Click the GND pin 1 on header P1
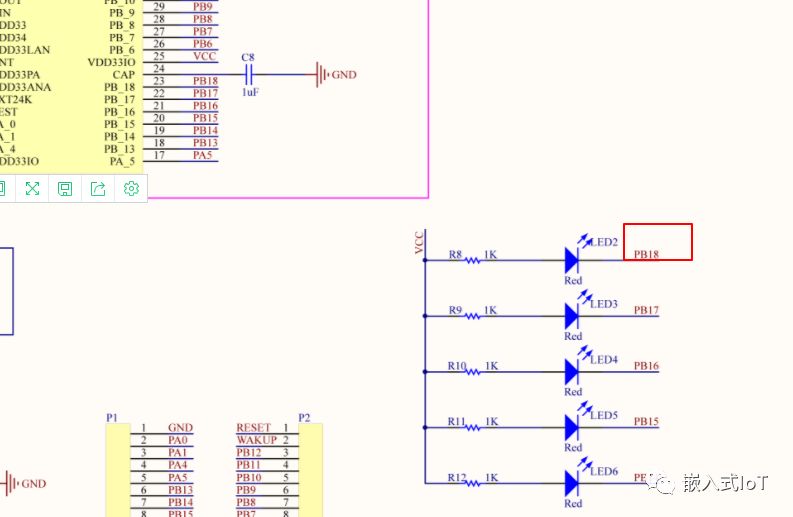 click(180, 428)
